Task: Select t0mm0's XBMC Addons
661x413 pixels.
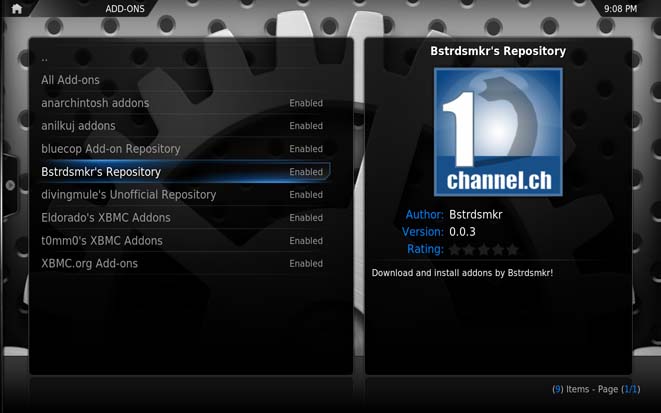Action: (185, 241)
